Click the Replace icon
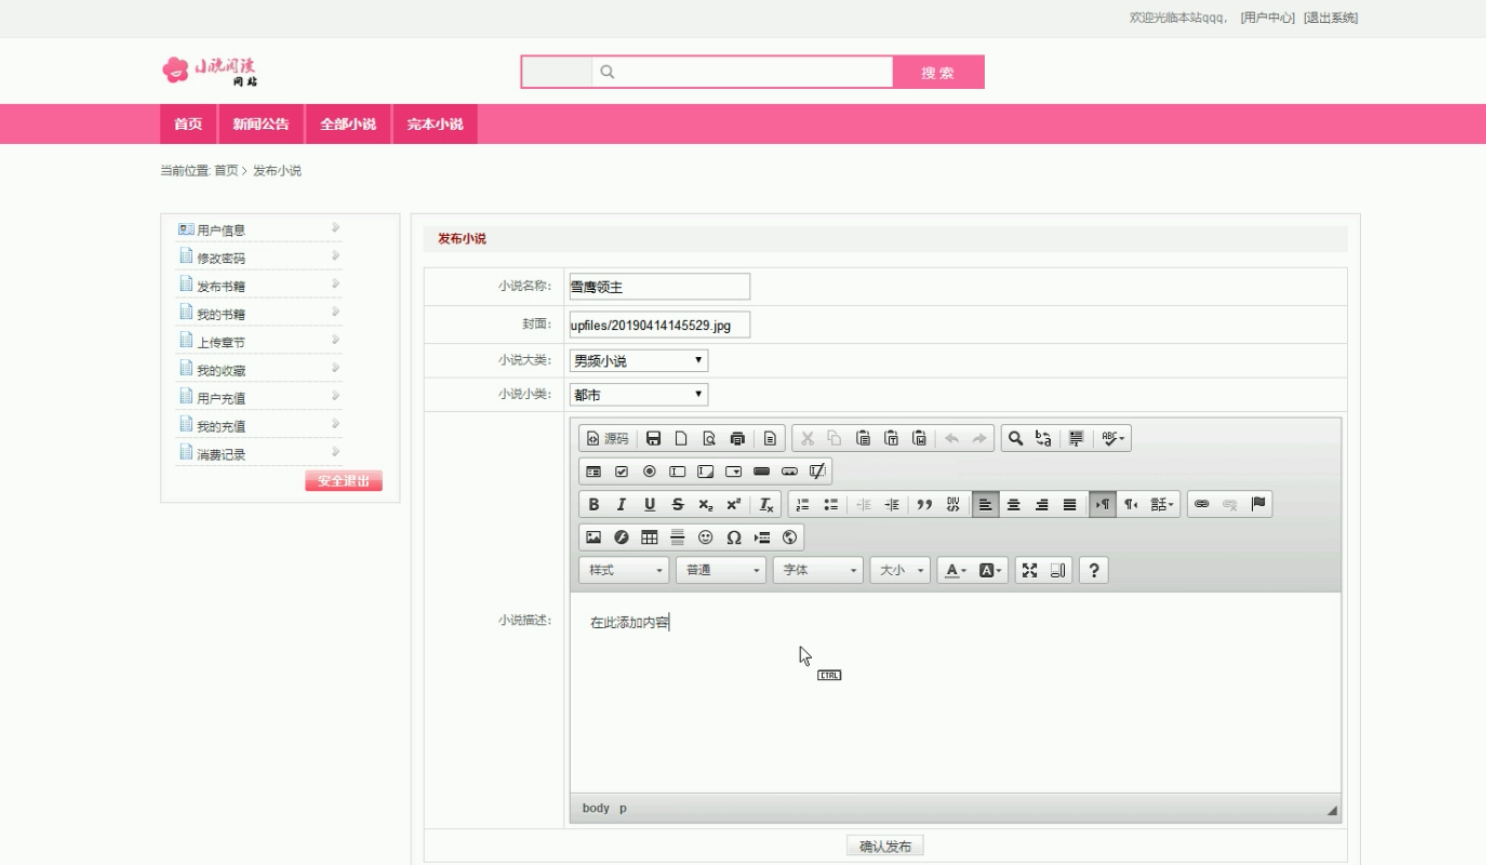The image size is (1486, 865). [1043, 438]
